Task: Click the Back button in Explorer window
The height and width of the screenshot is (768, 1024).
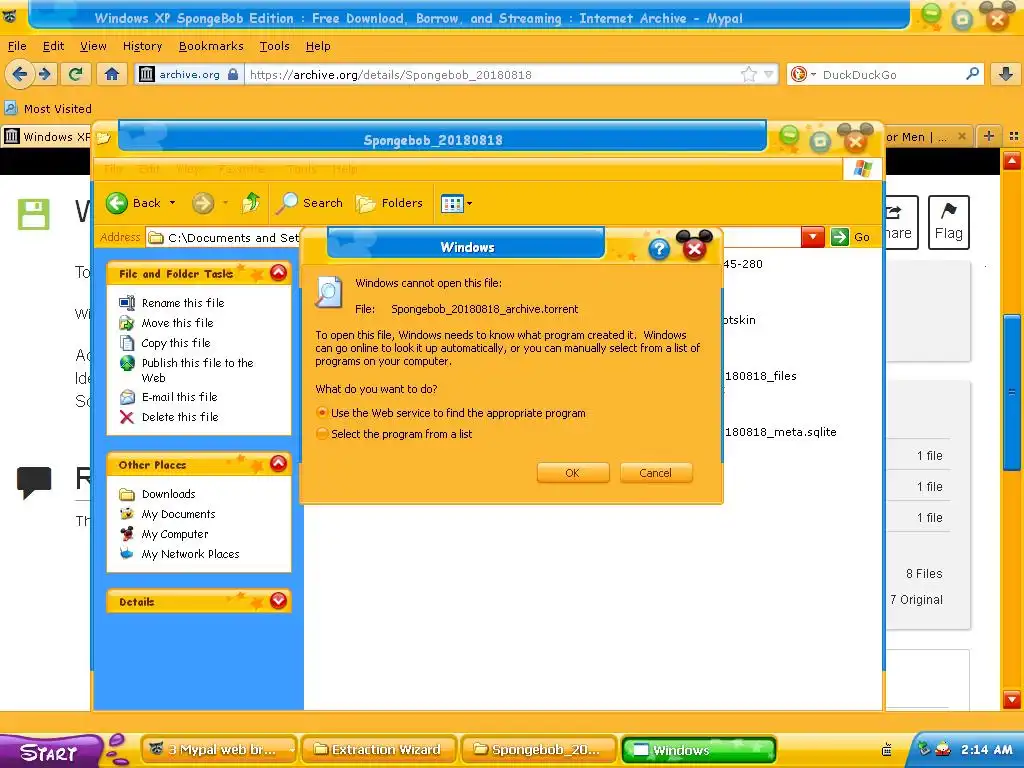Action: (135, 203)
